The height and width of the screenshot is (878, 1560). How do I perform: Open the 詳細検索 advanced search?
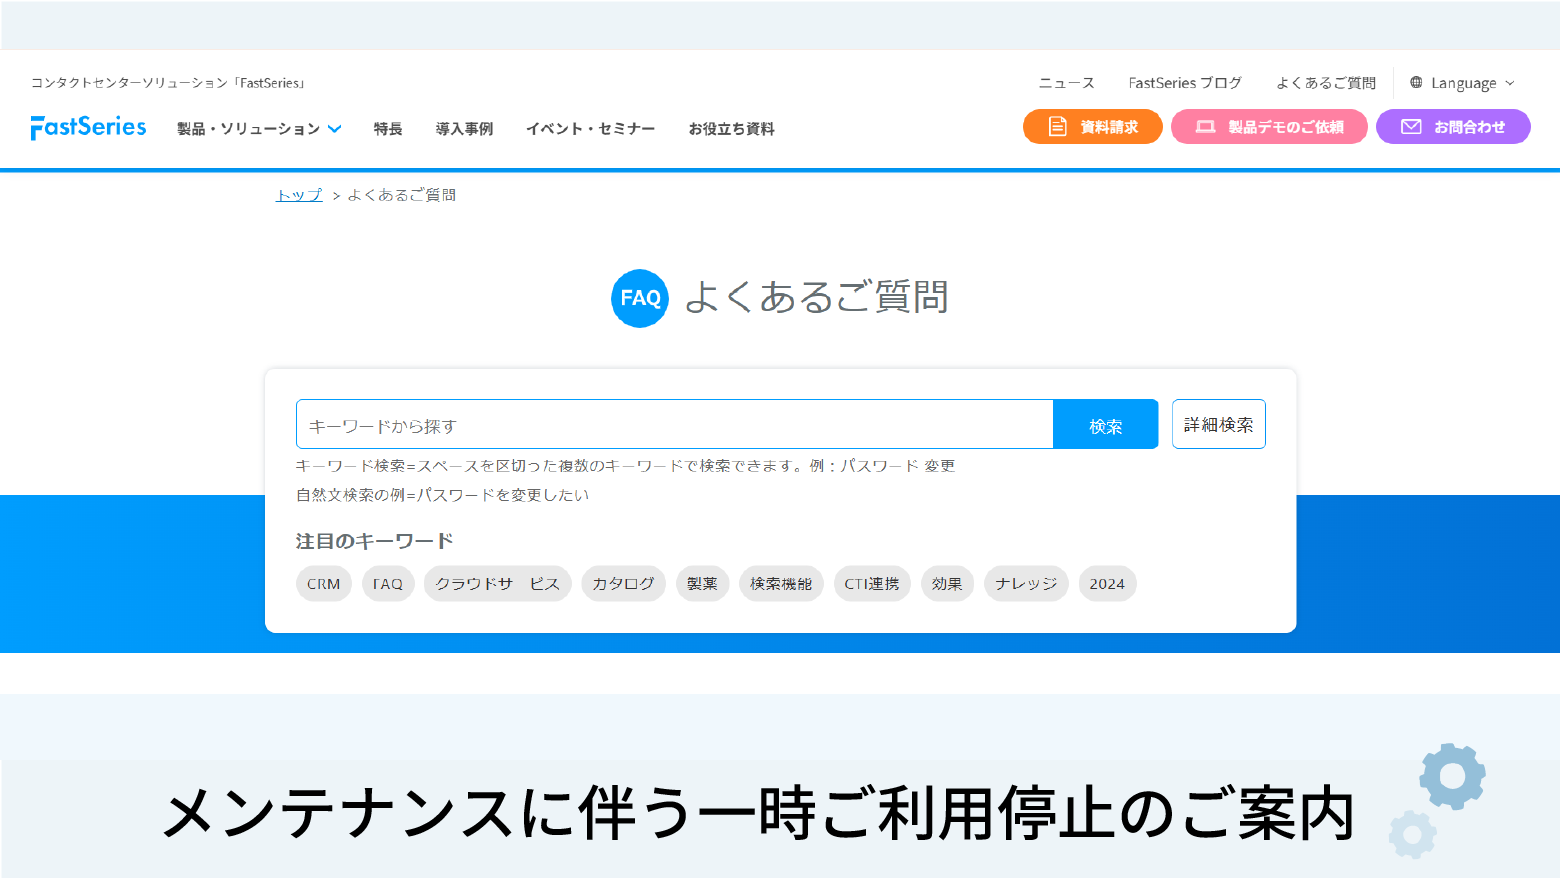(x=1218, y=423)
